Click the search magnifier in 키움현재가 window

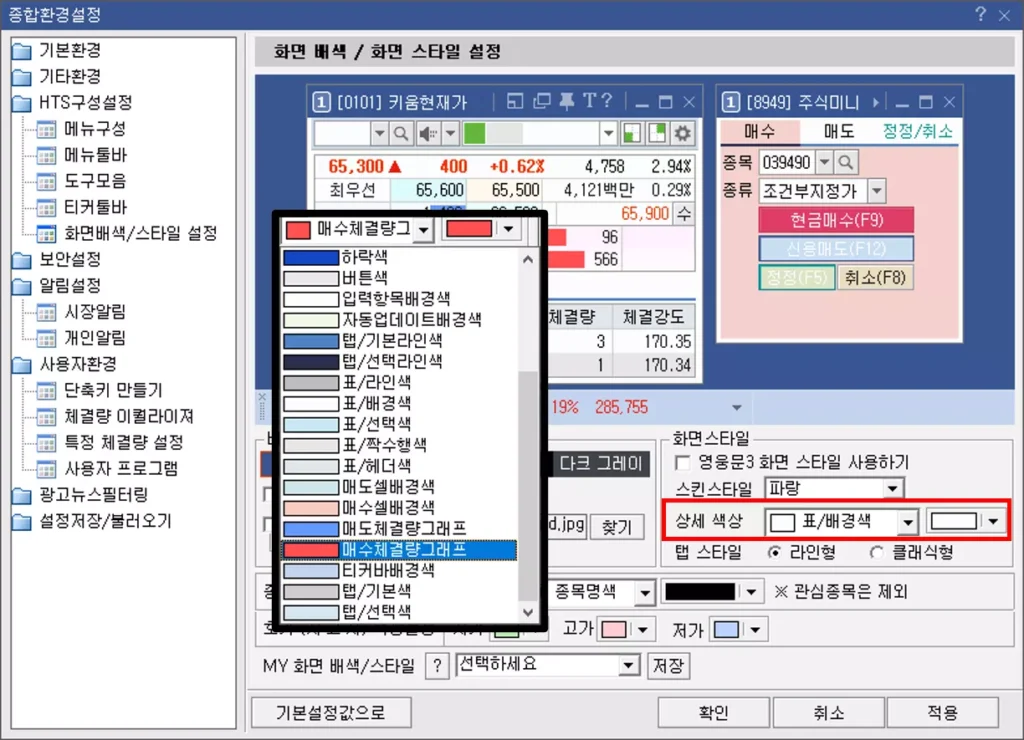coord(401,134)
